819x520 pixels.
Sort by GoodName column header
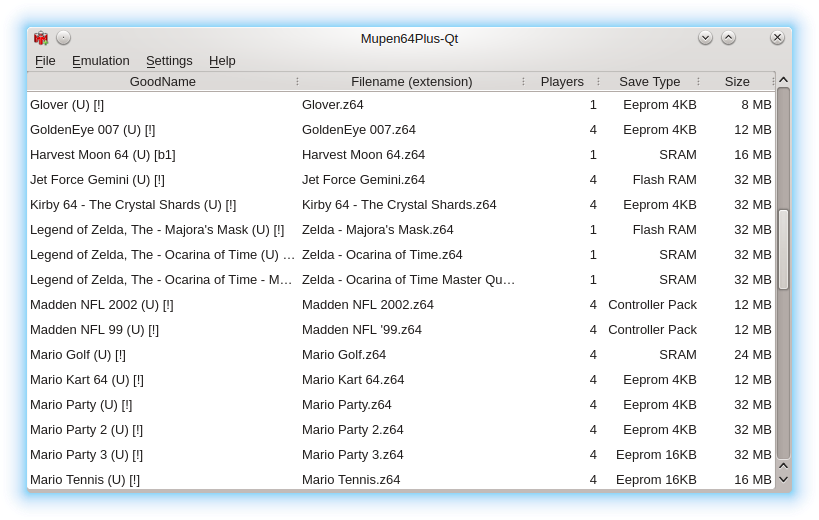coord(163,82)
